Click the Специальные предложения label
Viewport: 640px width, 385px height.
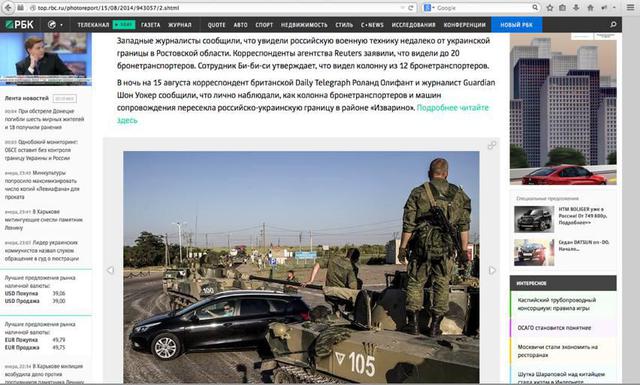coord(547,198)
